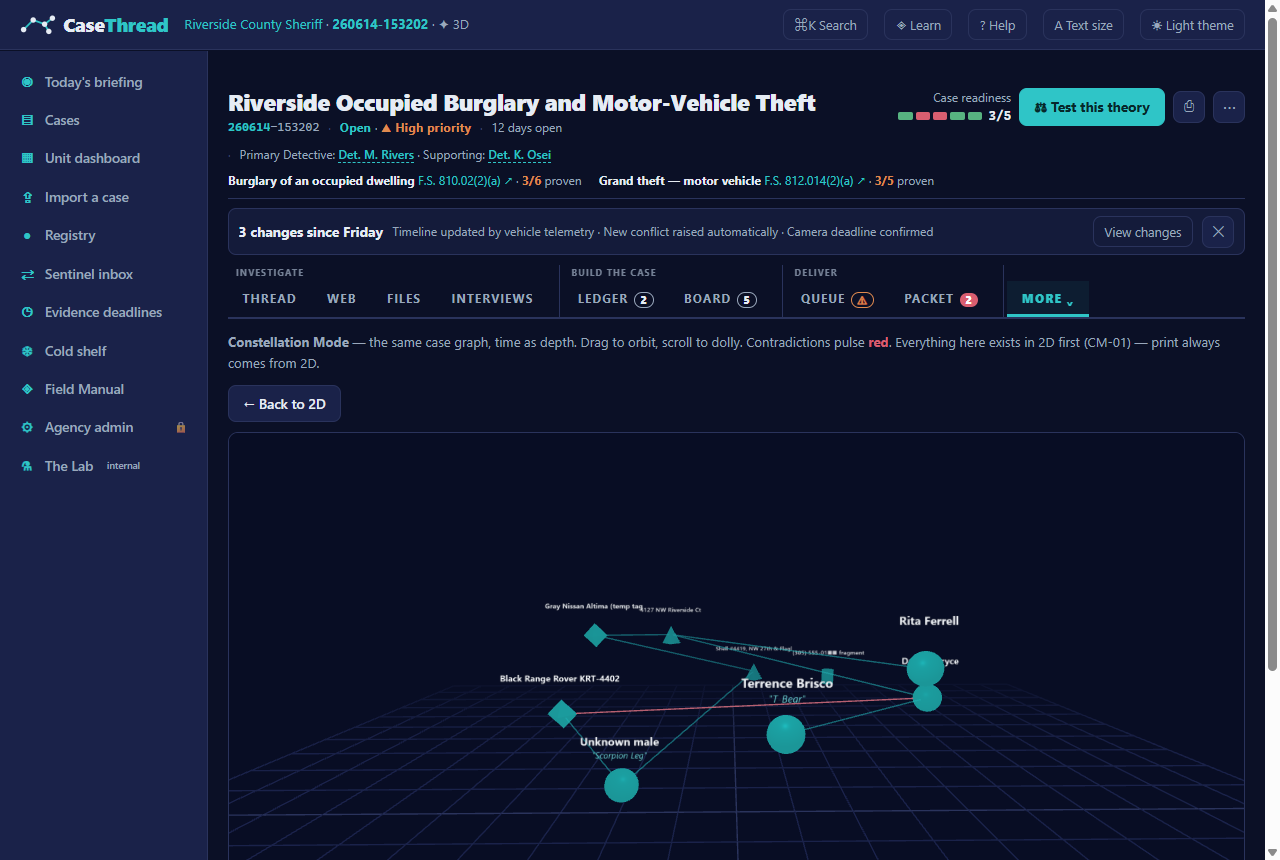Go to the INTERVIEWS tab
Image resolution: width=1280 pixels, height=860 pixels.
[x=492, y=299]
